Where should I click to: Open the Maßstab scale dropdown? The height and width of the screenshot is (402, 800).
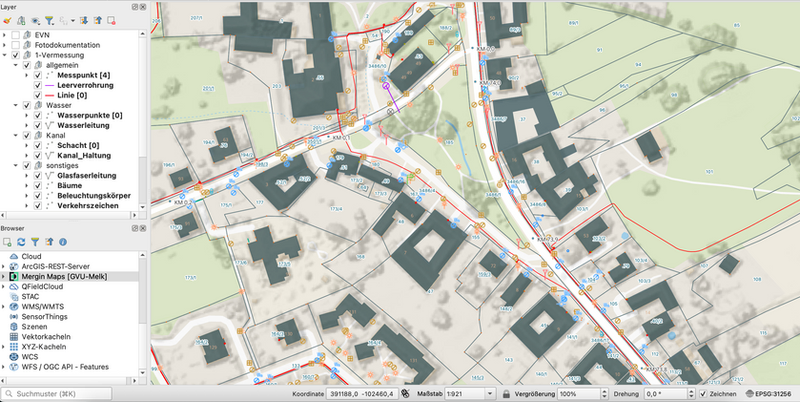coord(490,394)
